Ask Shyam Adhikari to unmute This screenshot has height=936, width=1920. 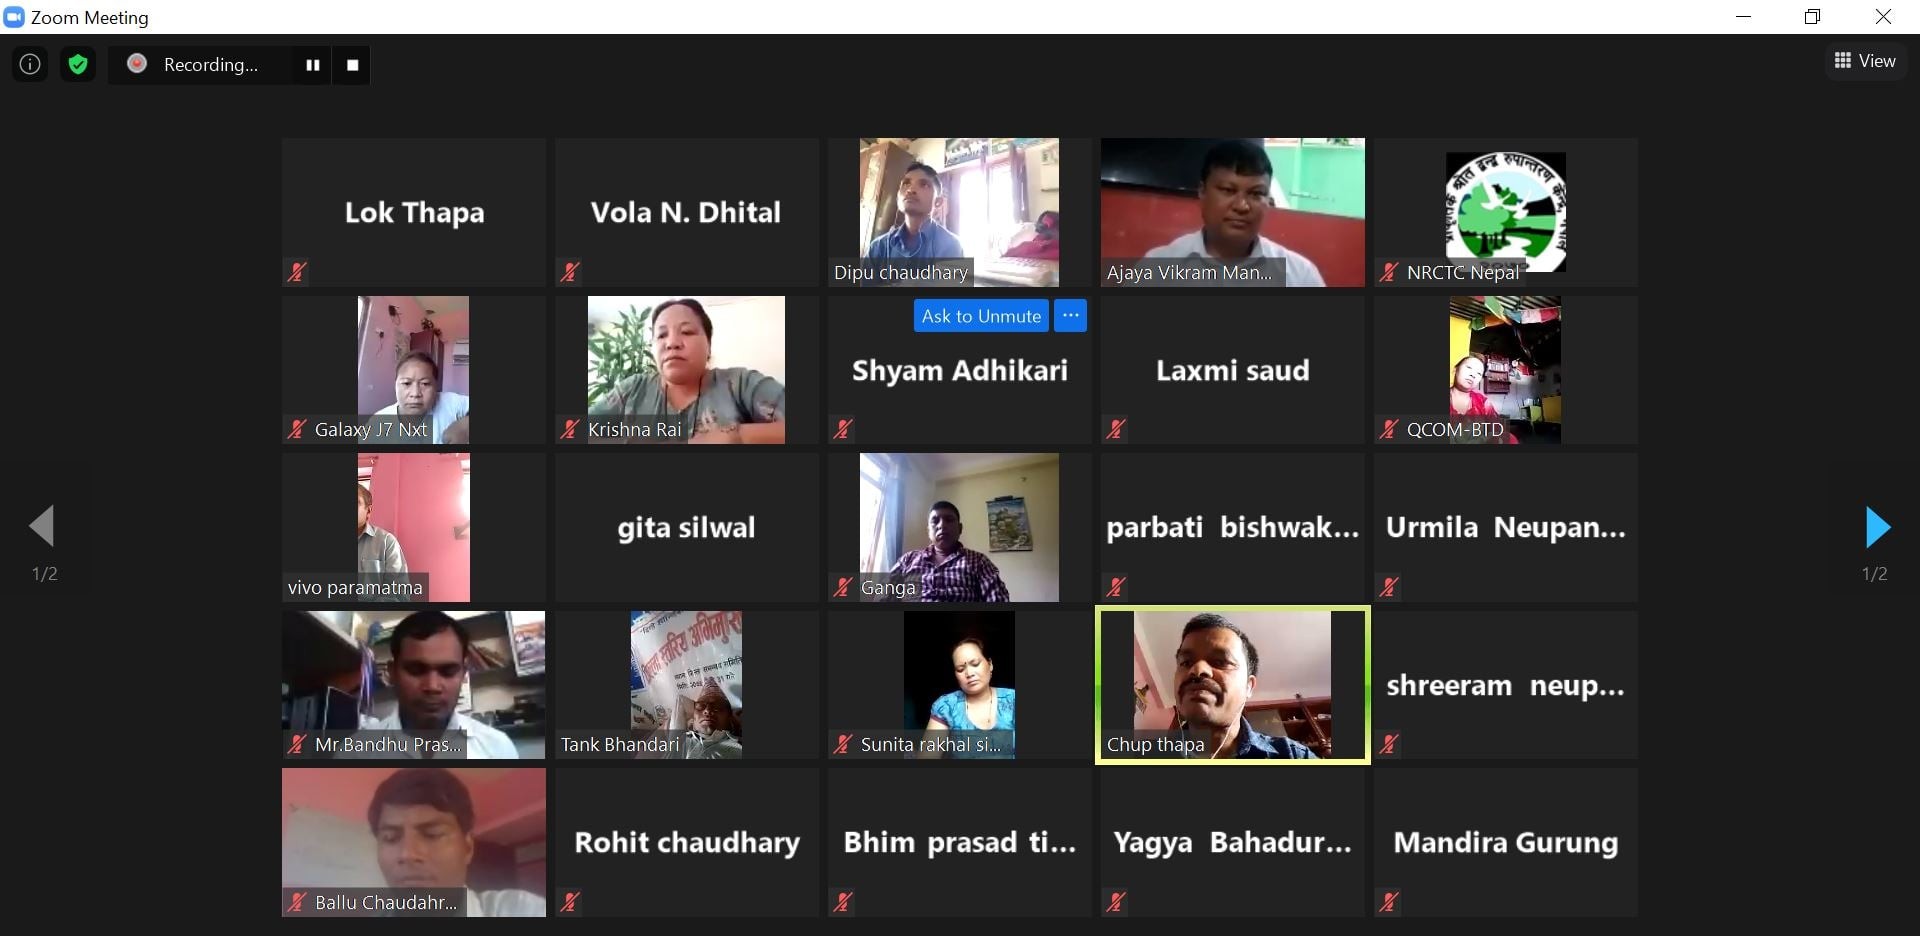tap(981, 316)
